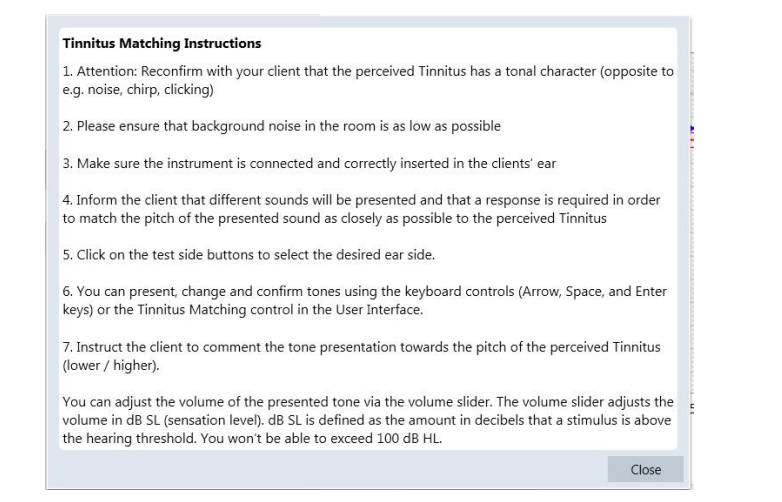Select instruction 2 about background noise

click(281, 126)
